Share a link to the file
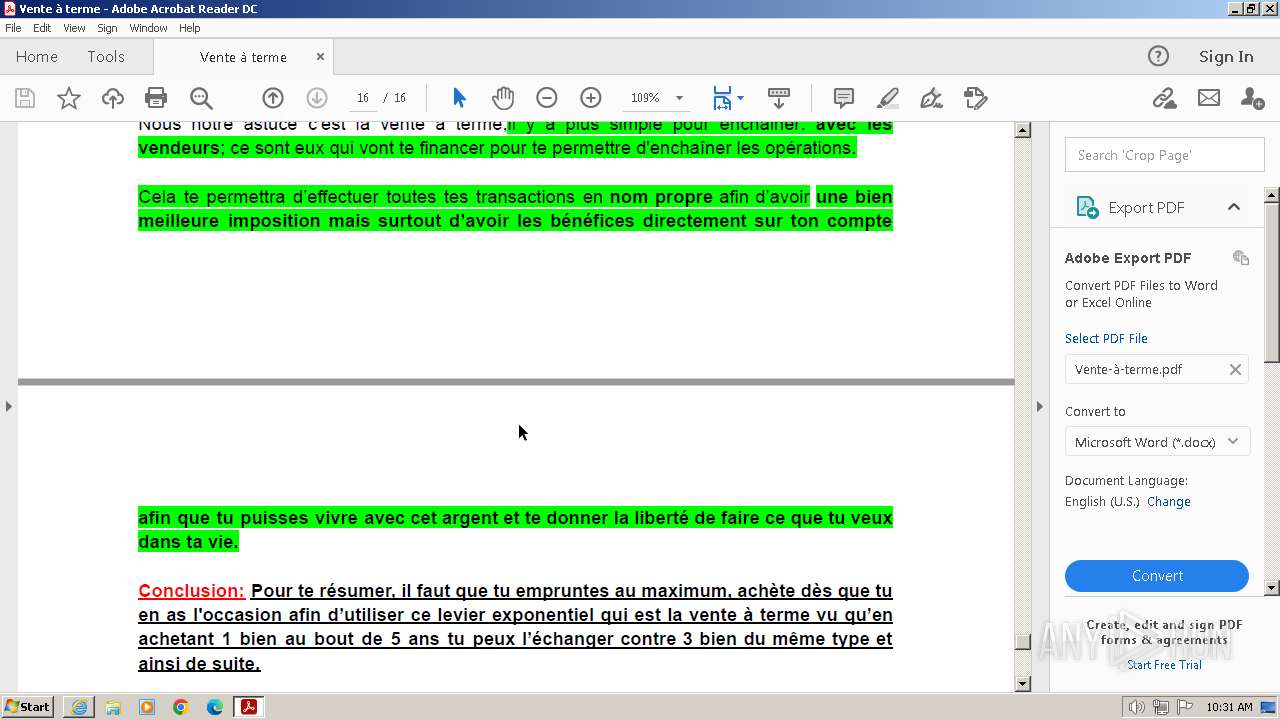Image resolution: width=1280 pixels, height=720 pixels. (x=1164, y=98)
